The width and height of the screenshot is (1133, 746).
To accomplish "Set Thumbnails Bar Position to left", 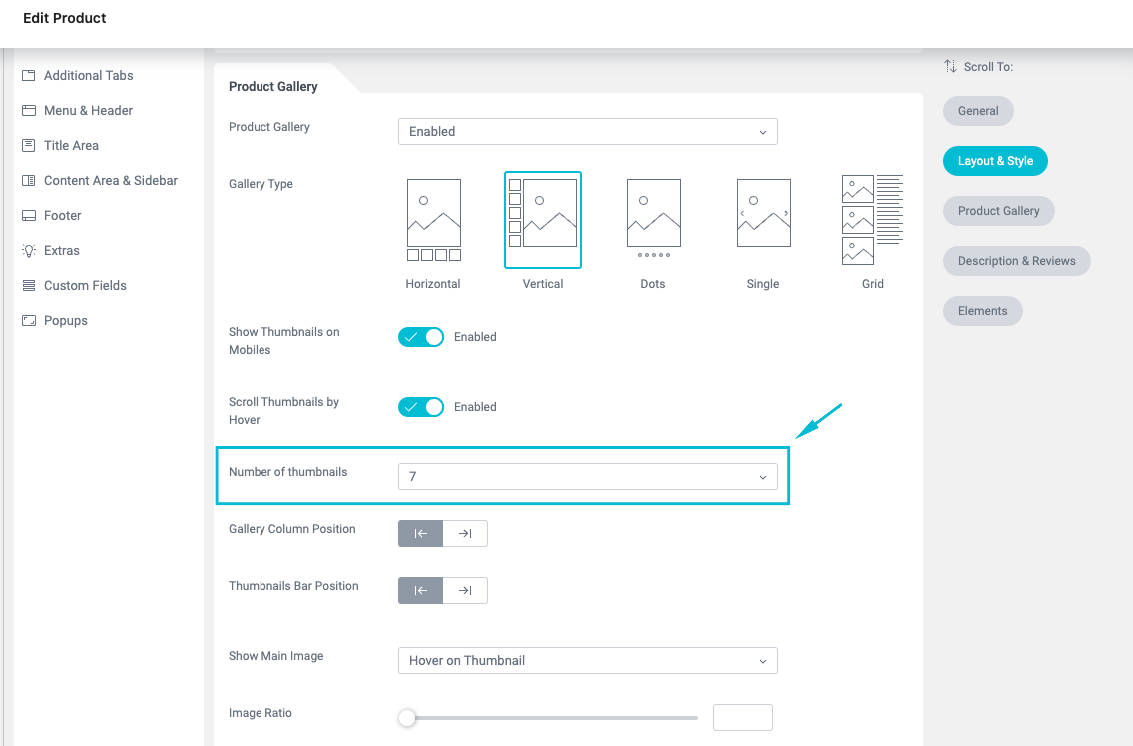I will coord(421,591).
